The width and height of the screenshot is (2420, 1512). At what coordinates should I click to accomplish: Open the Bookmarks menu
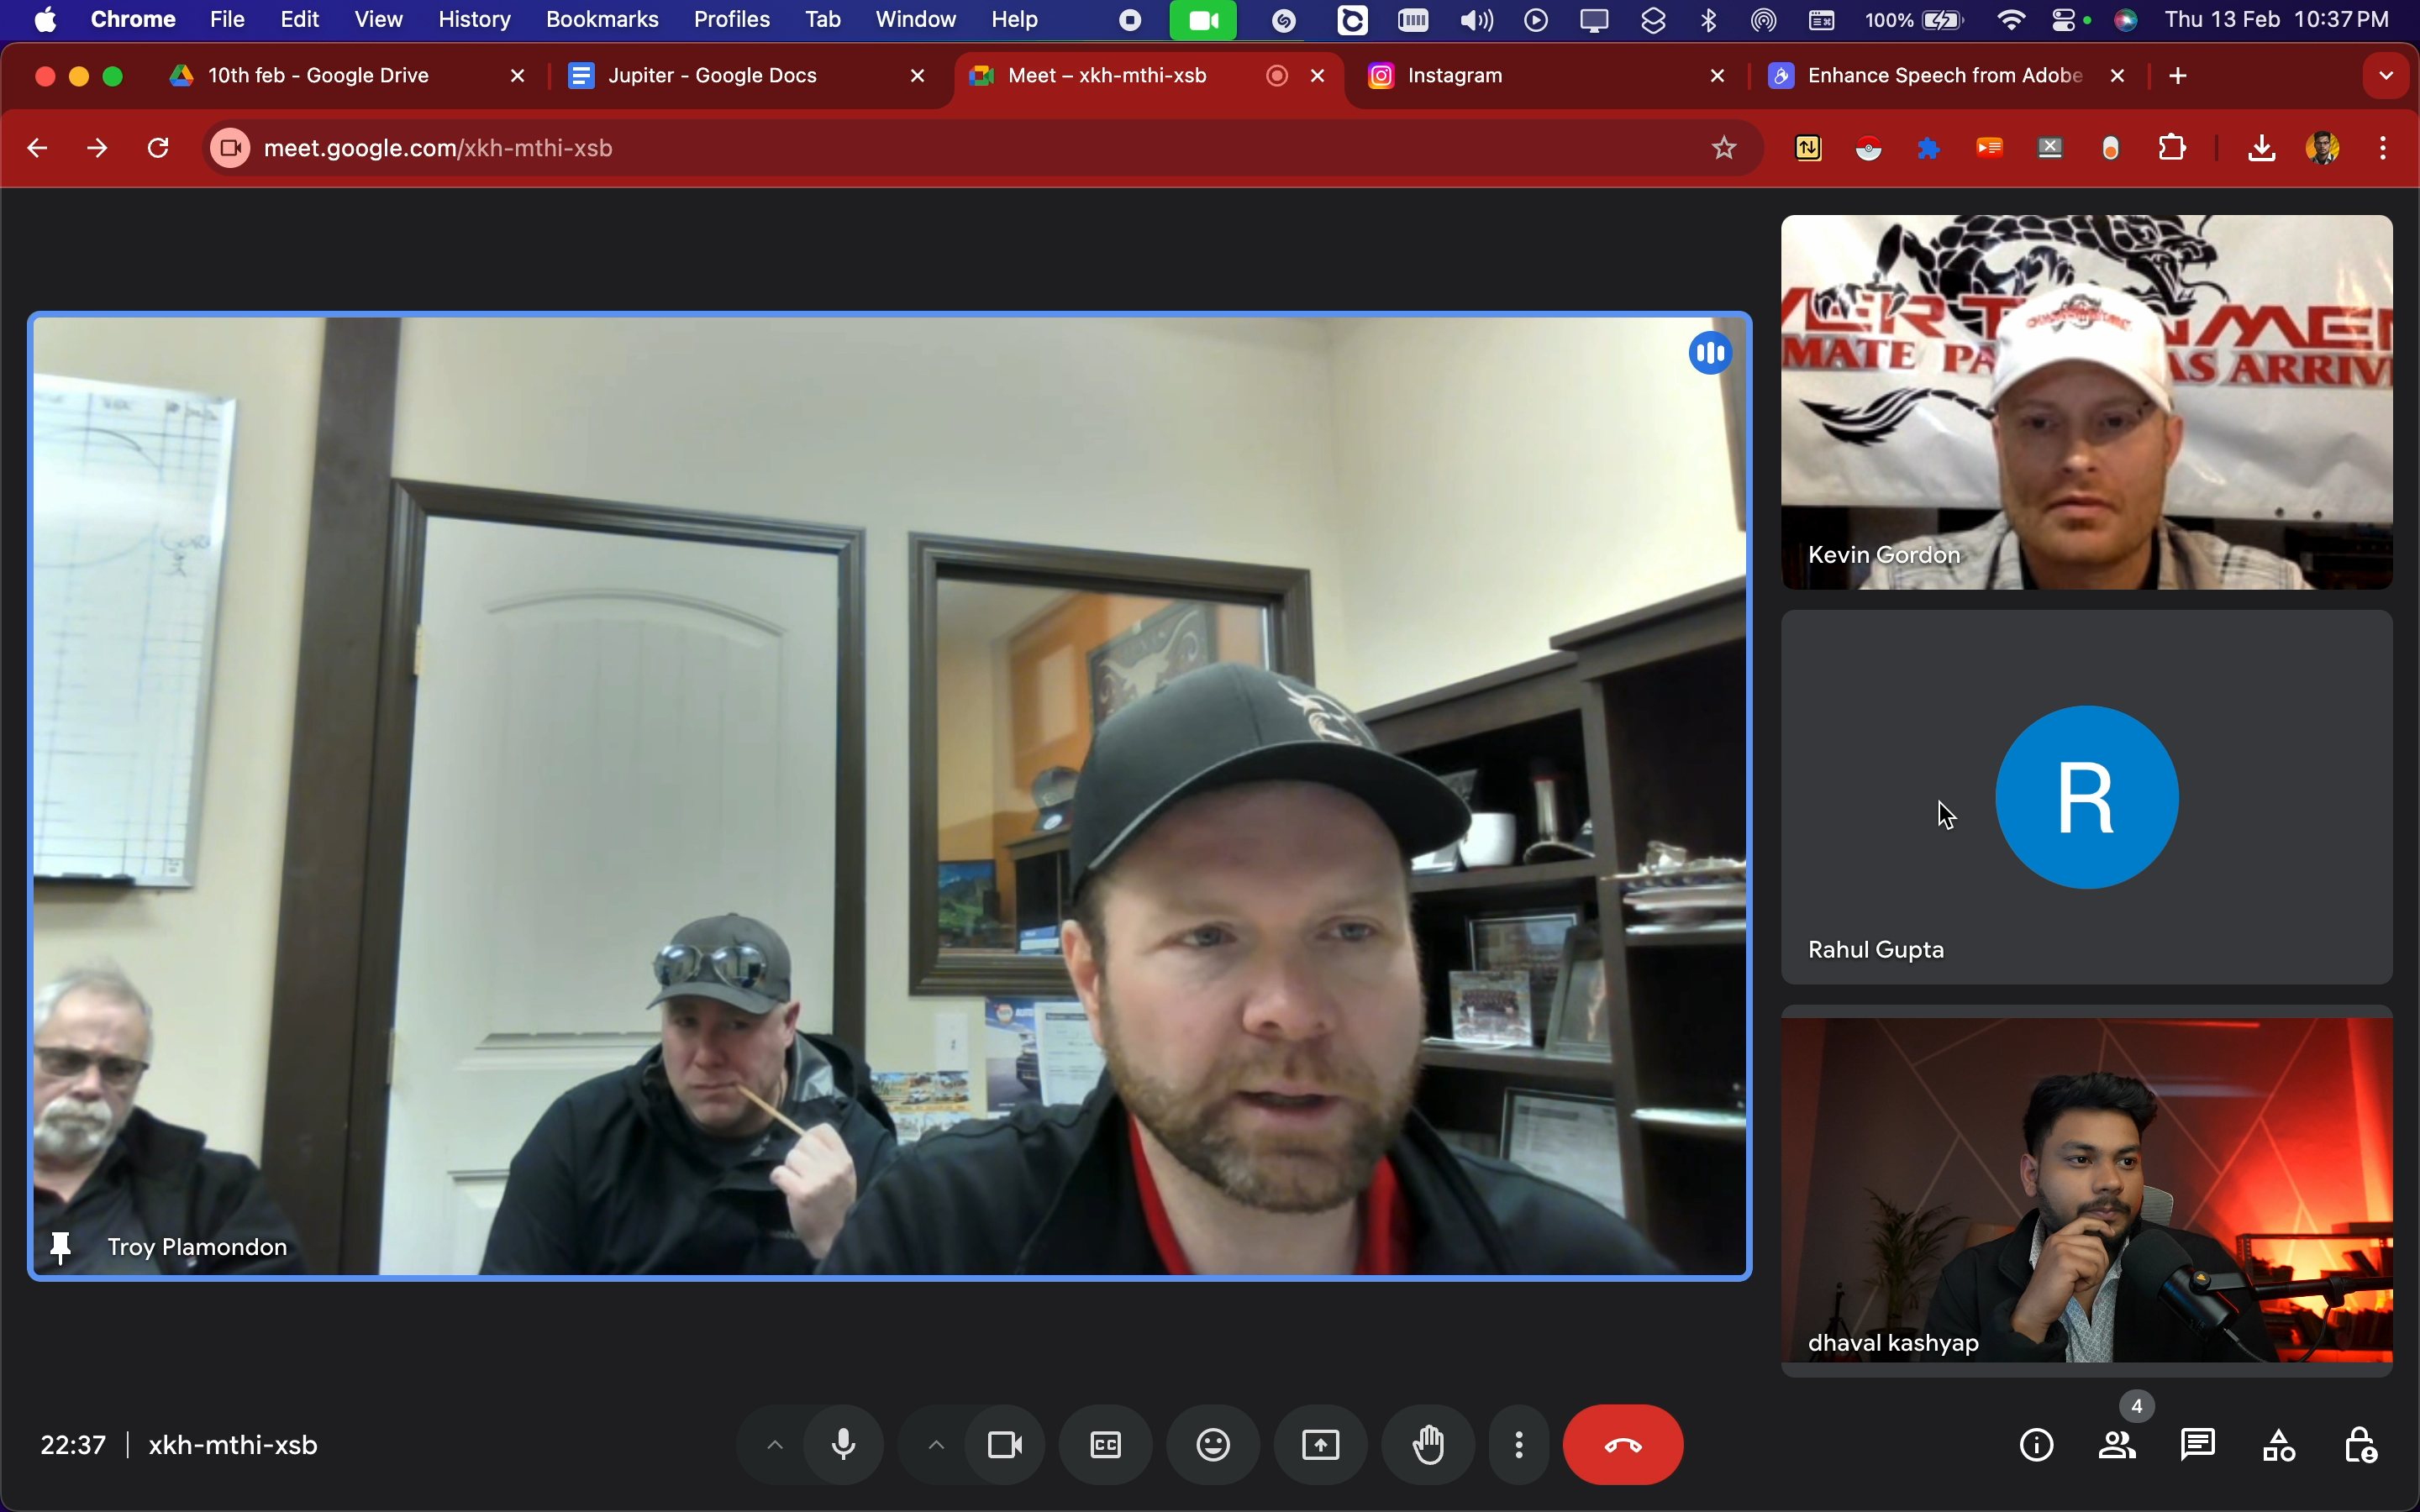pyautogui.click(x=601, y=20)
